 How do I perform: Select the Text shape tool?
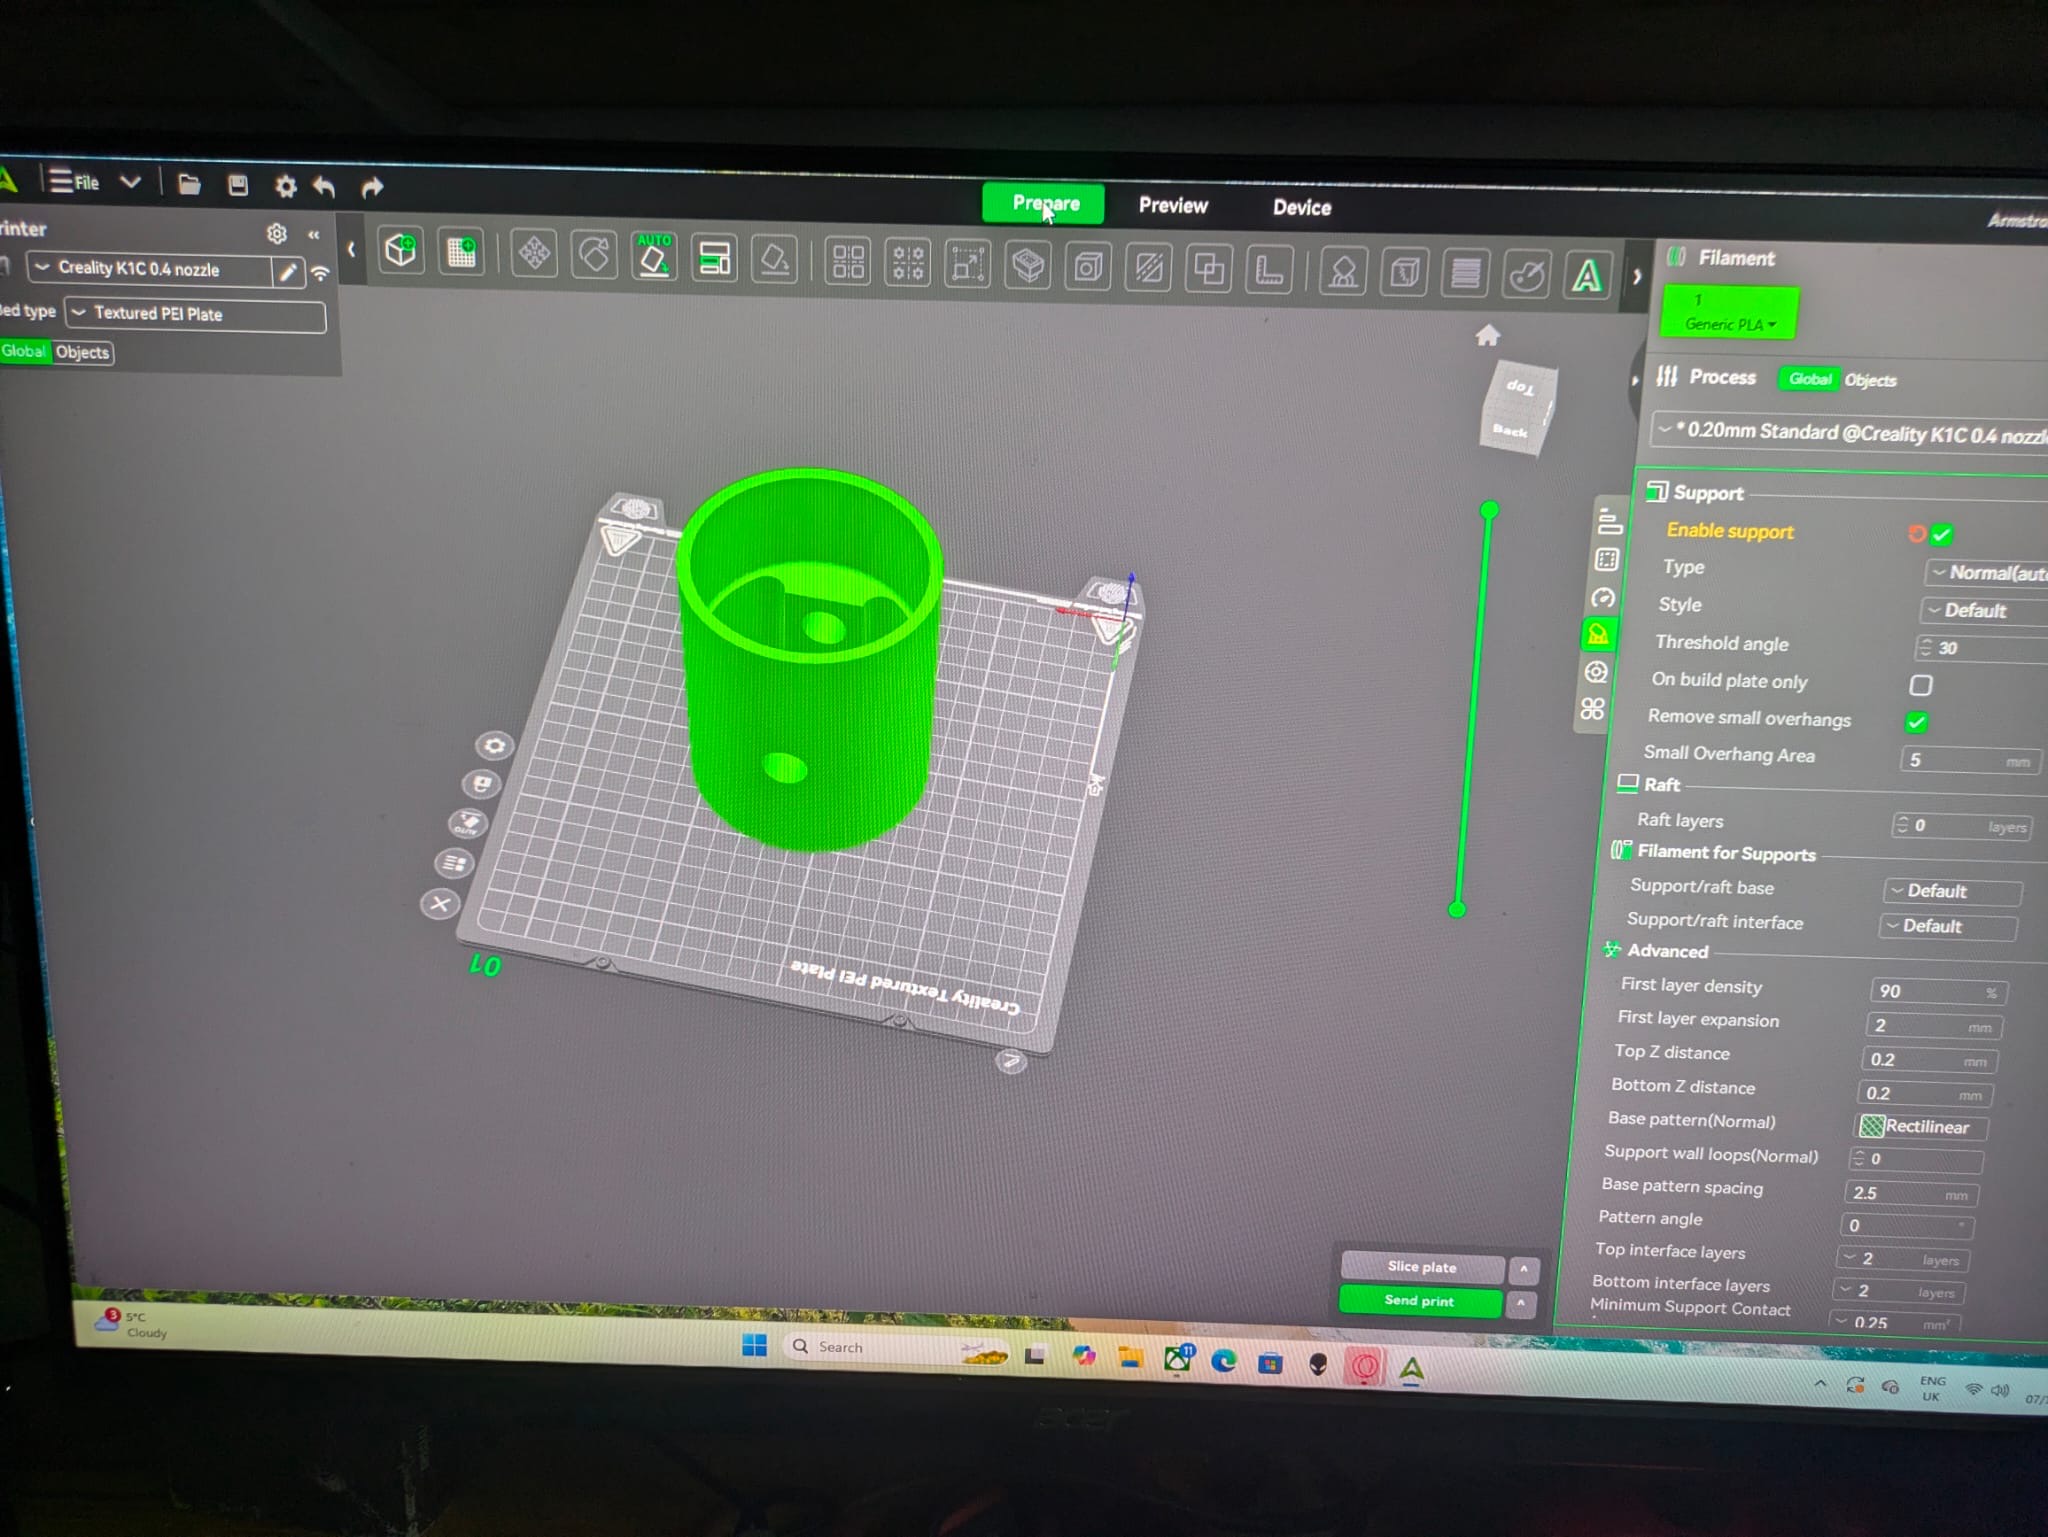coord(1587,276)
